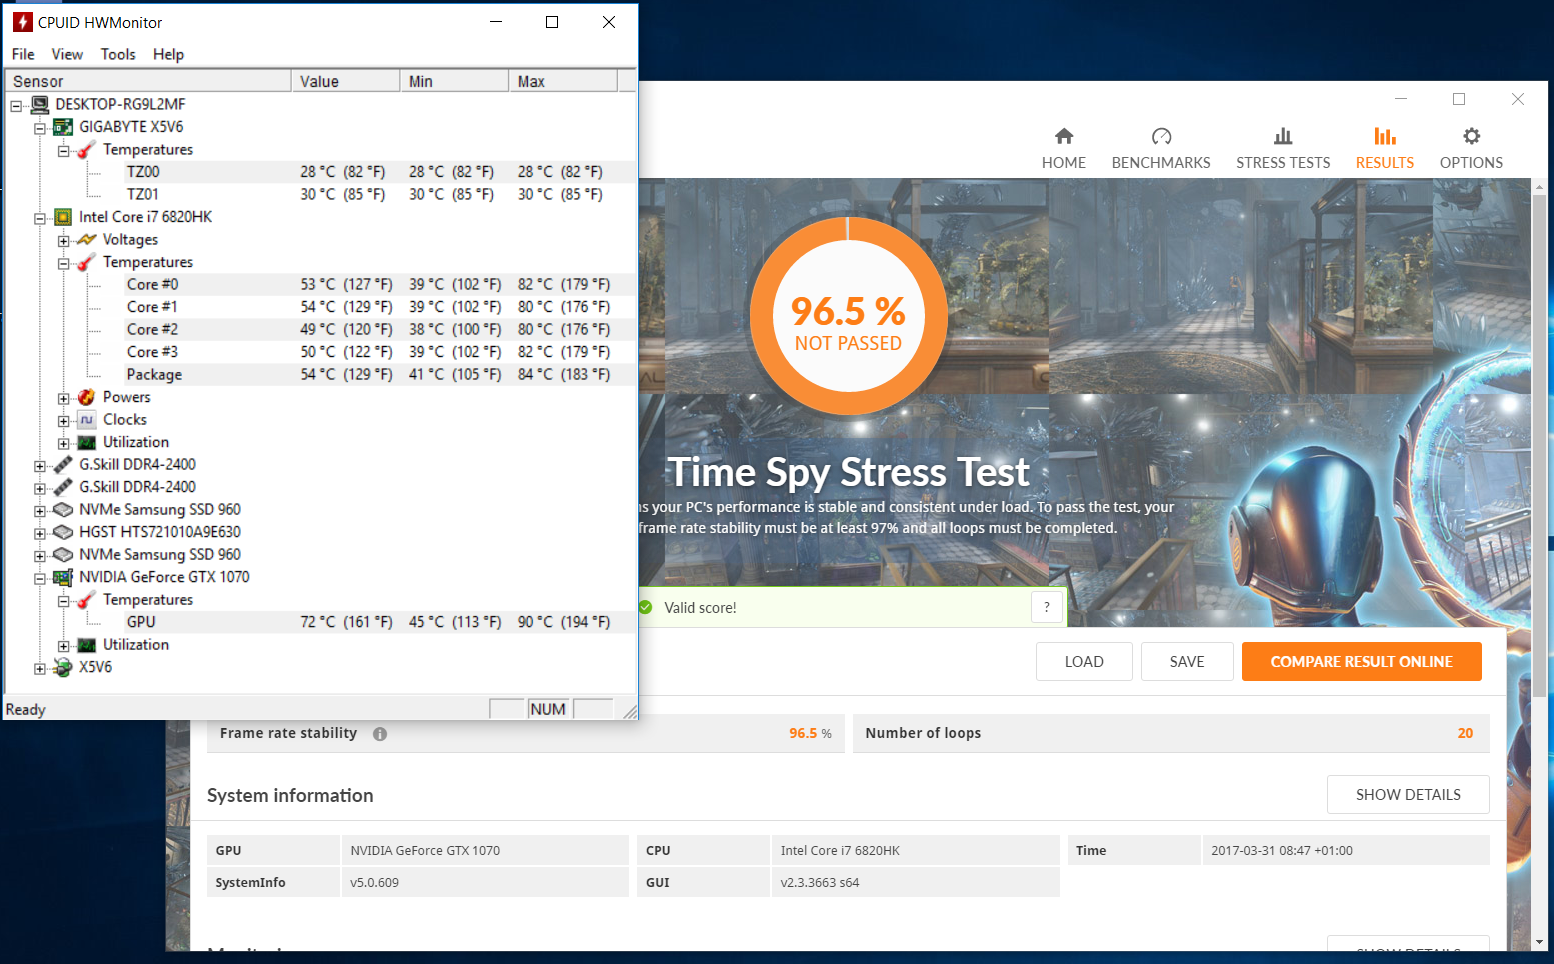
Task: Collapse the GIGABYTE X5V6 node
Action: [40, 129]
